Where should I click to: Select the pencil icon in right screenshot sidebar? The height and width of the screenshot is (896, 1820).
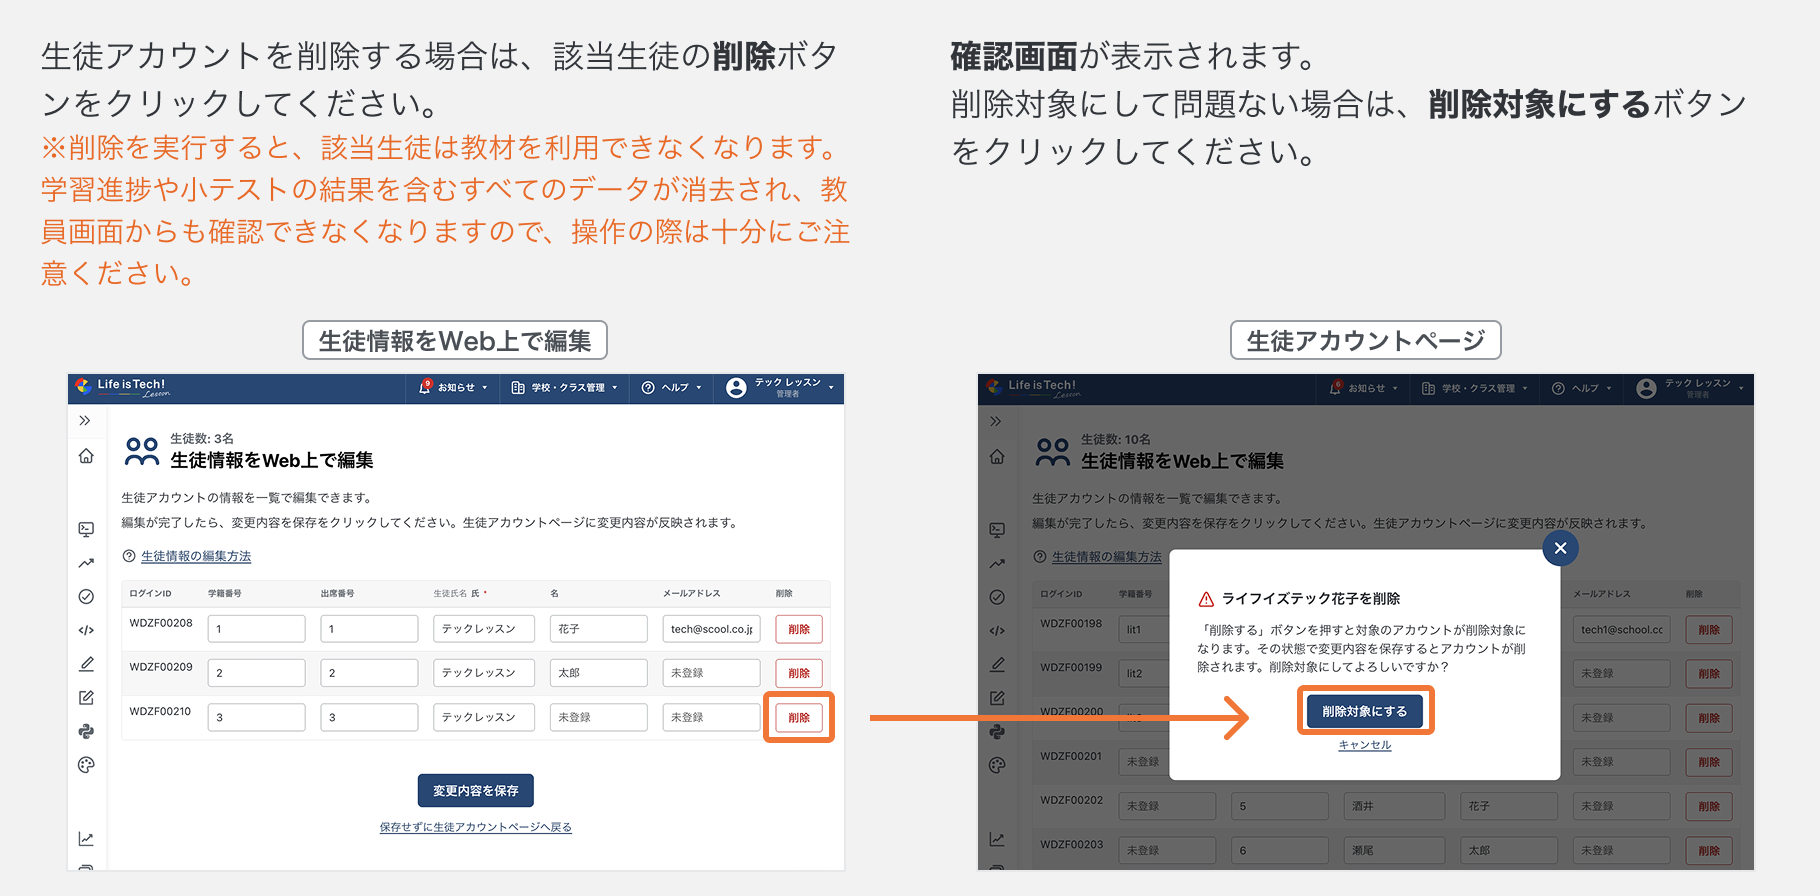pos(997,664)
